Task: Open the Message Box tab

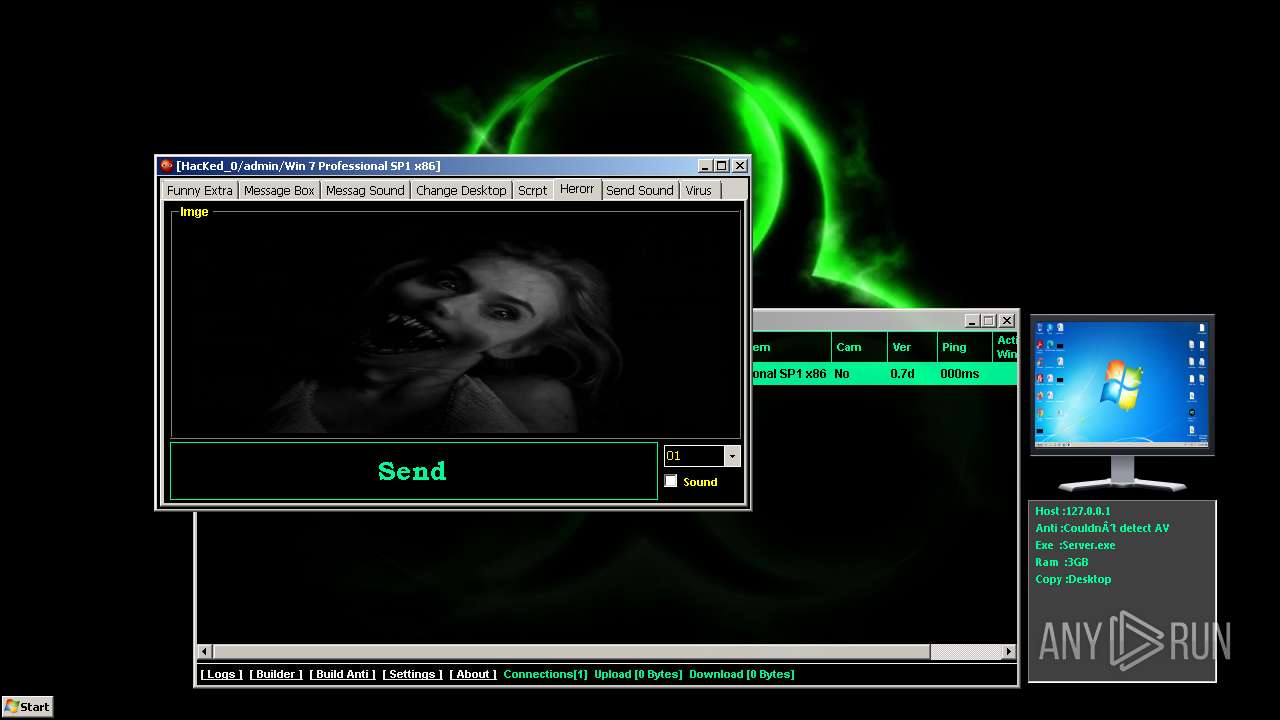Action: point(279,190)
